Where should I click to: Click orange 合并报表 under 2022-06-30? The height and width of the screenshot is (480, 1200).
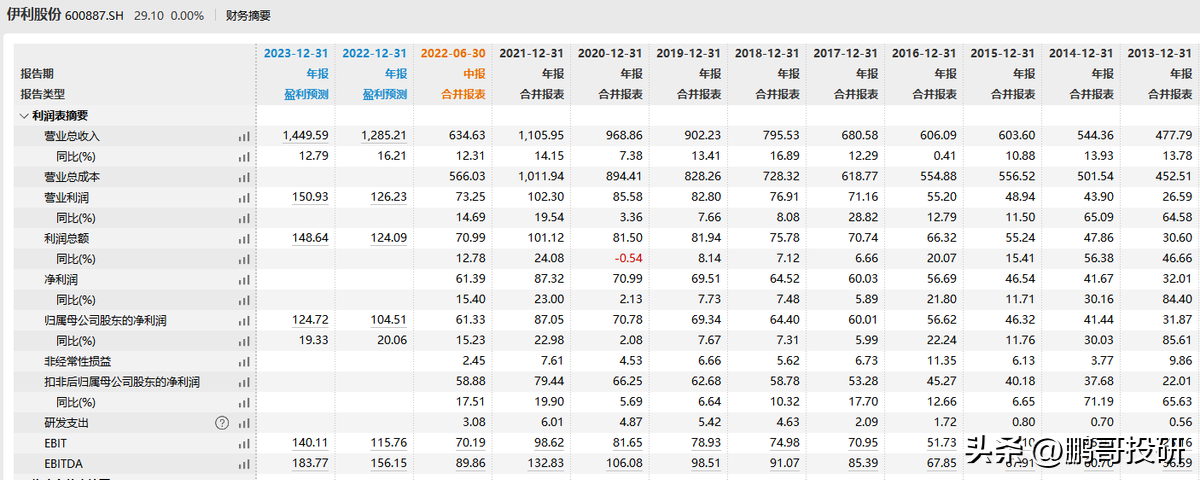[464, 94]
